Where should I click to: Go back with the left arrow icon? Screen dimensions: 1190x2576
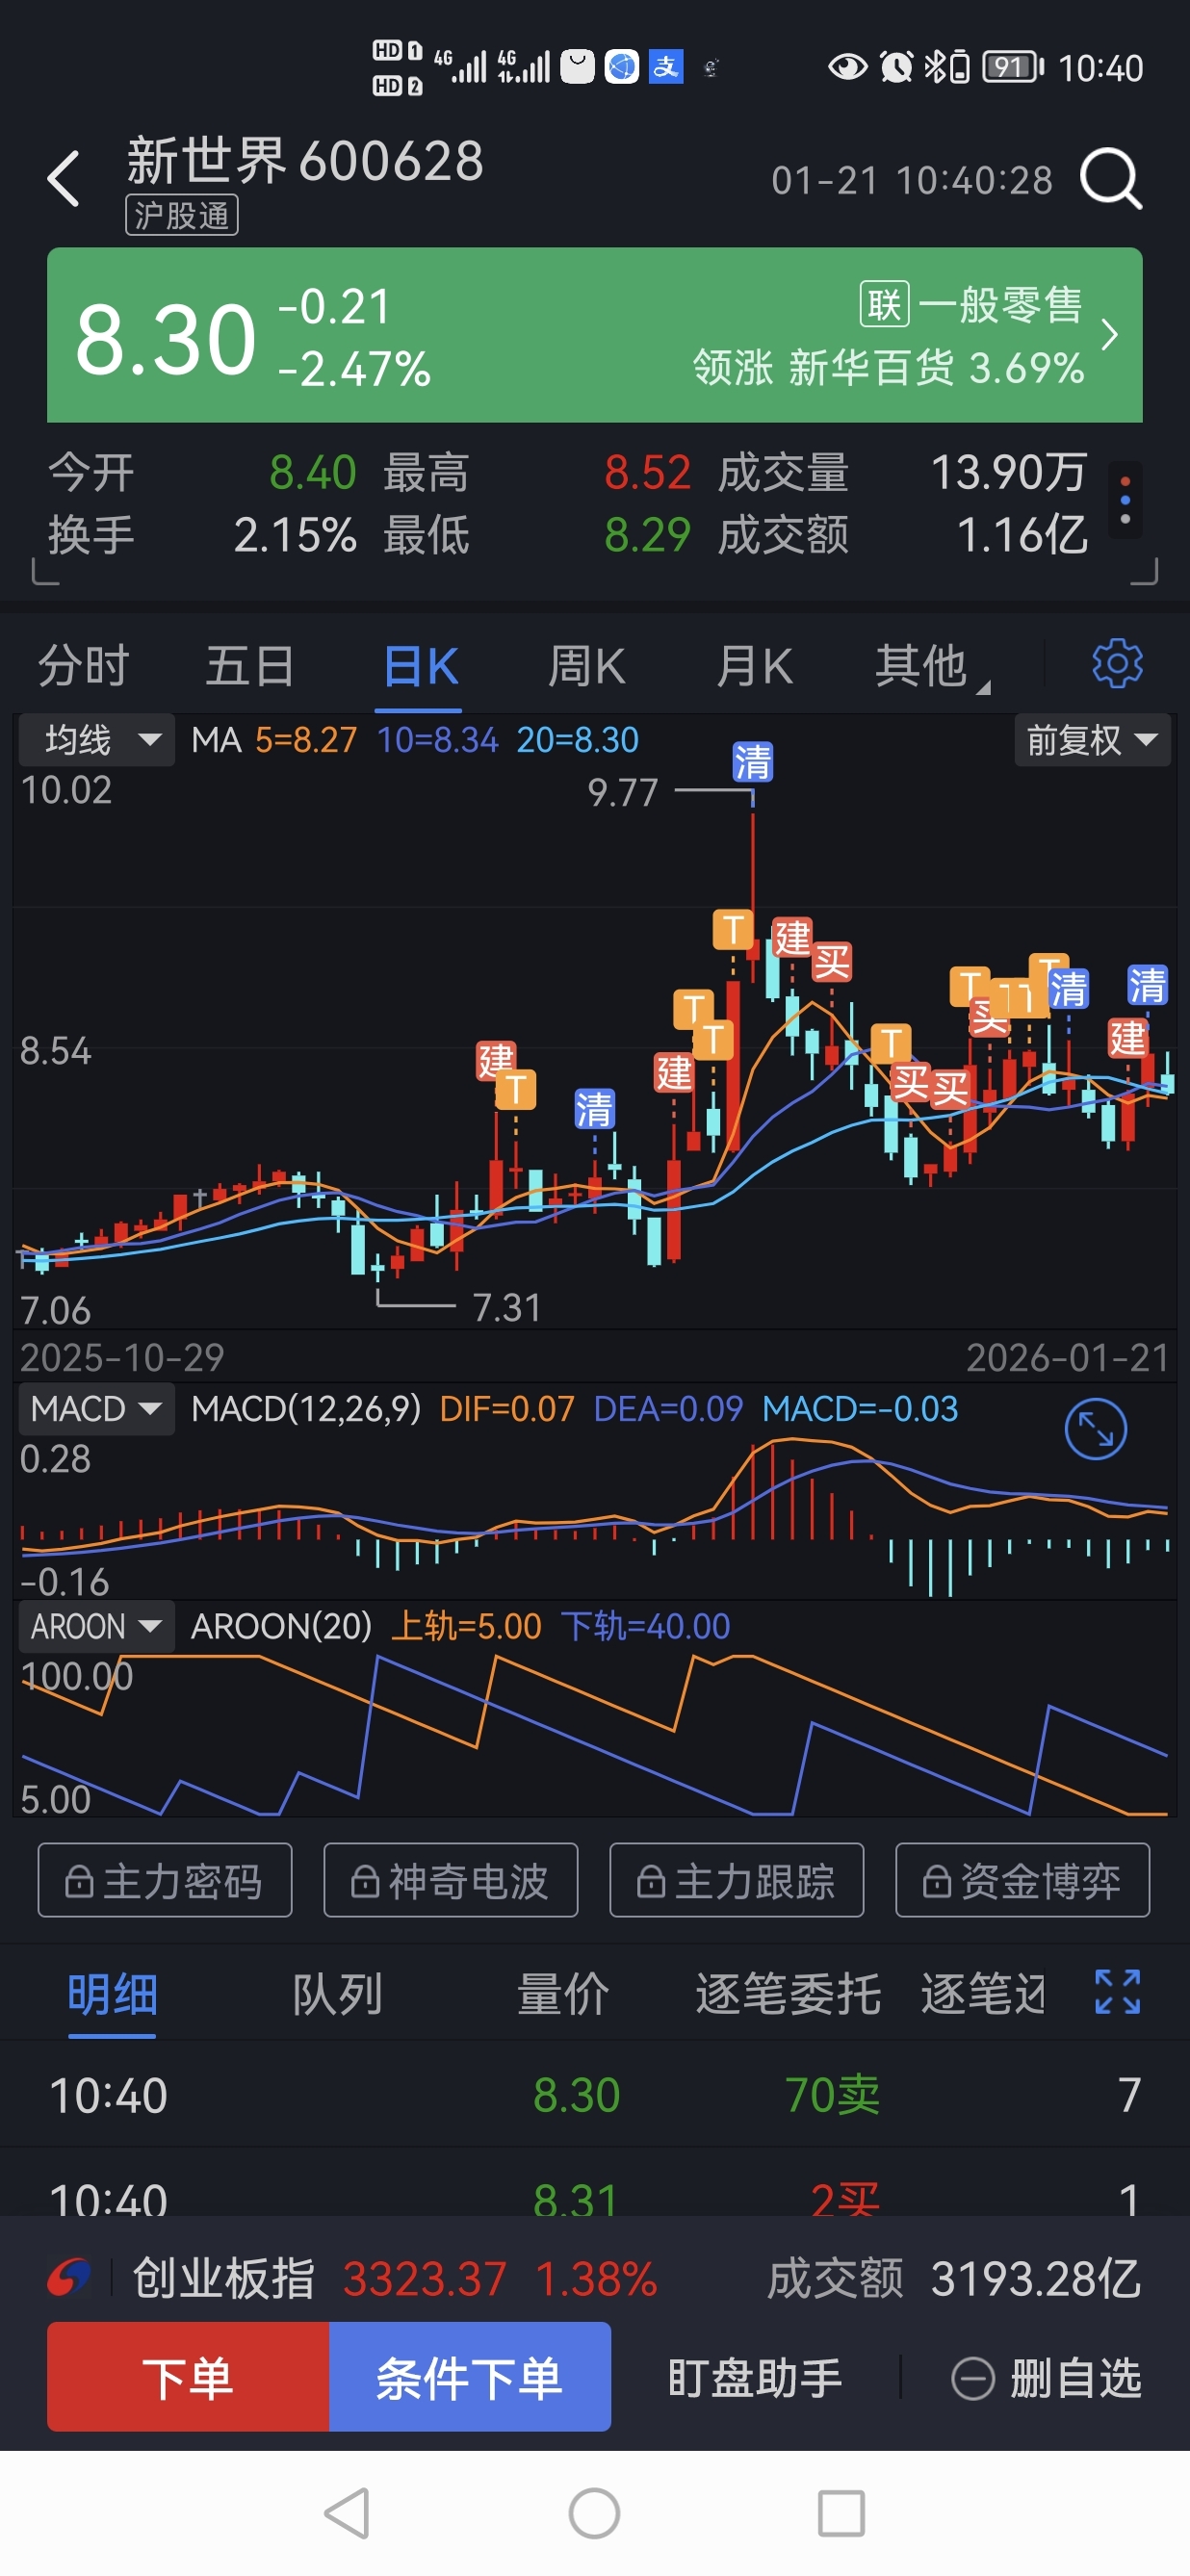pyautogui.click(x=63, y=179)
